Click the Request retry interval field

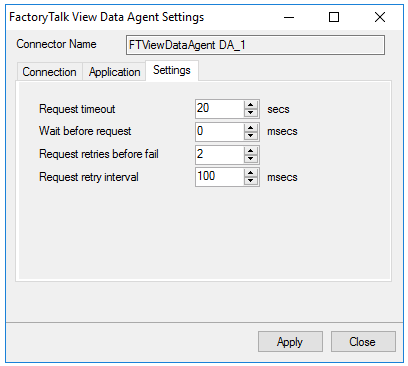tap(220, 177)
